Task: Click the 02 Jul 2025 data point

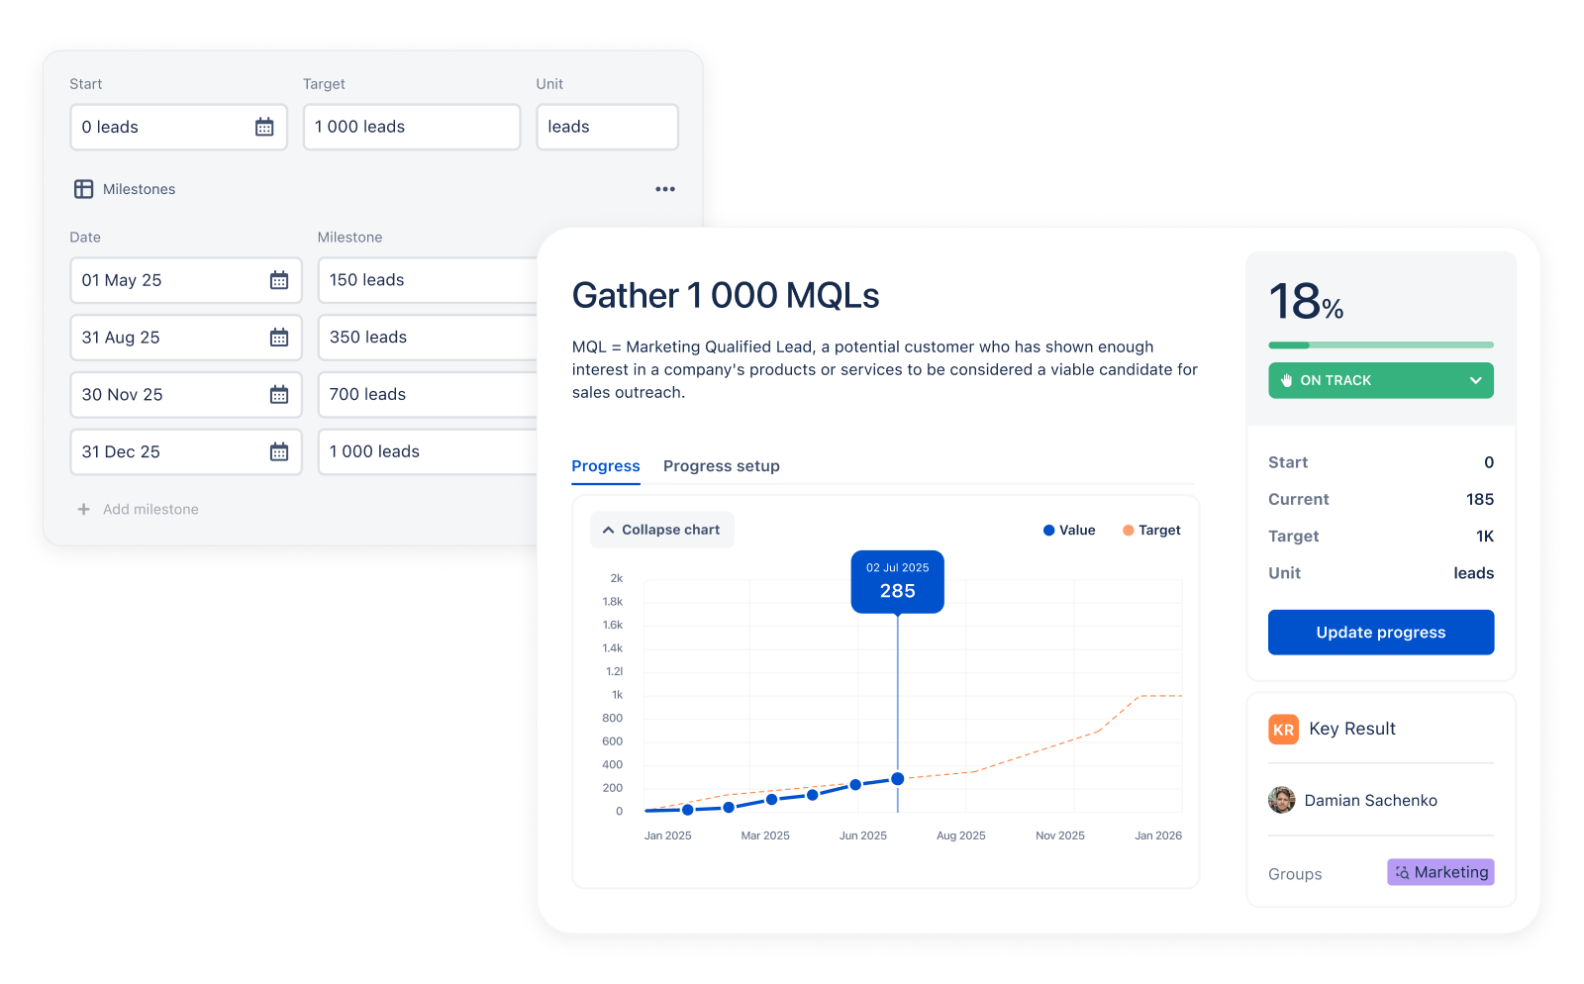Action: pos(898,778)
